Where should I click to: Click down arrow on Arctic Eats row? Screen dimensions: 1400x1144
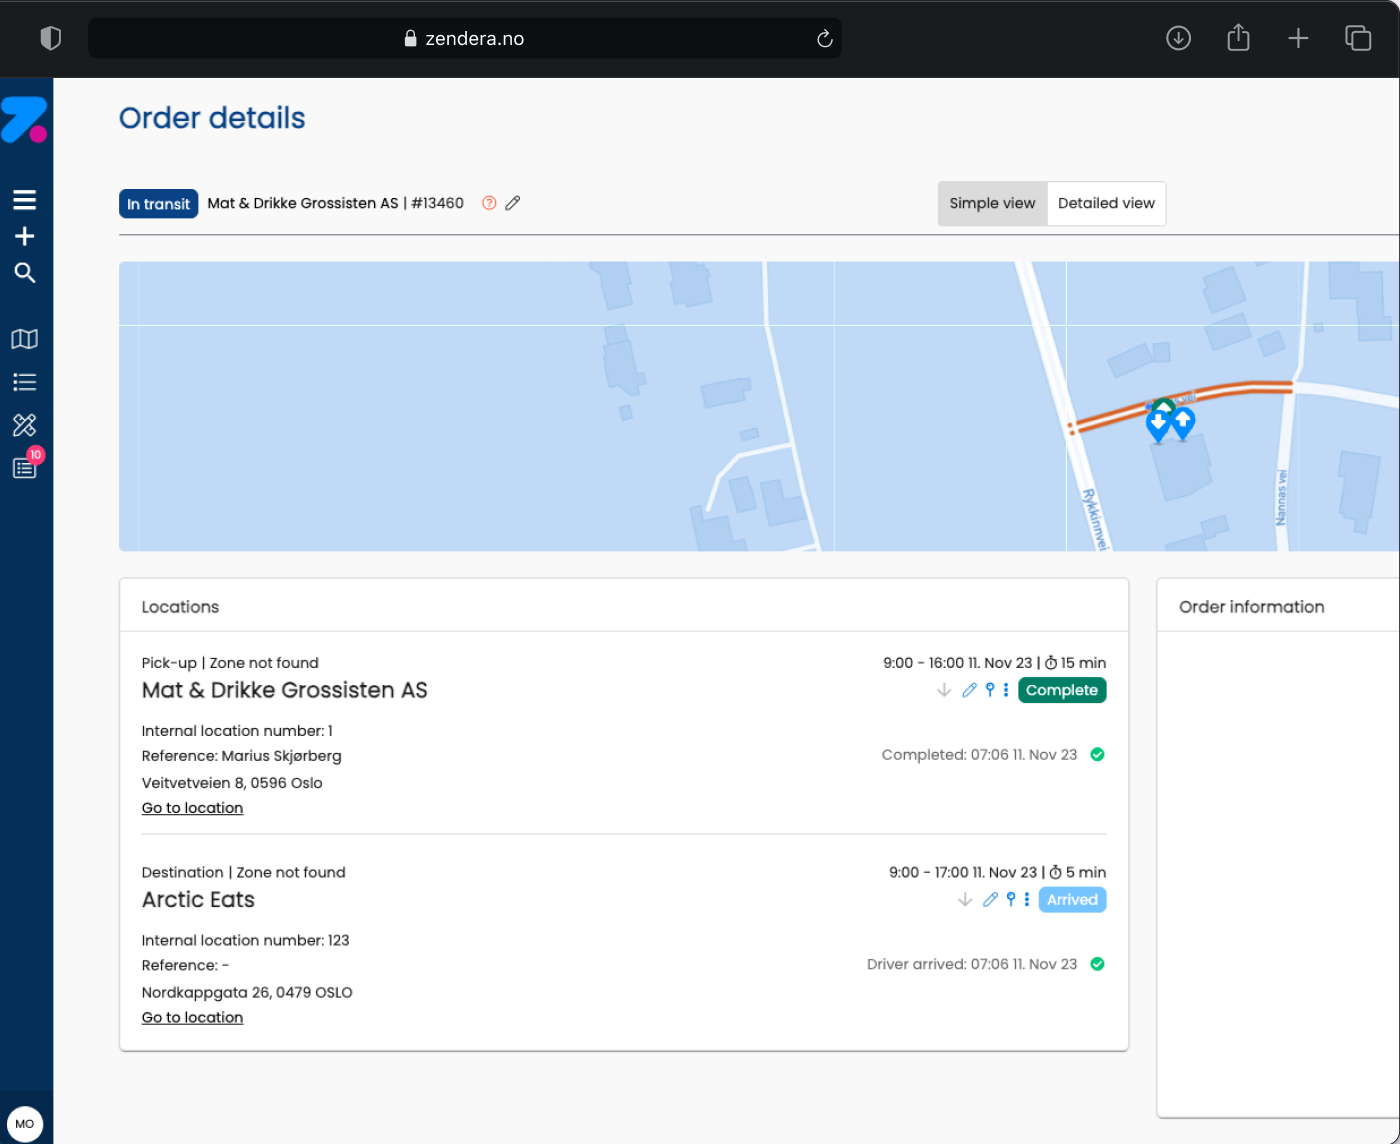click(x=965, y=900)
